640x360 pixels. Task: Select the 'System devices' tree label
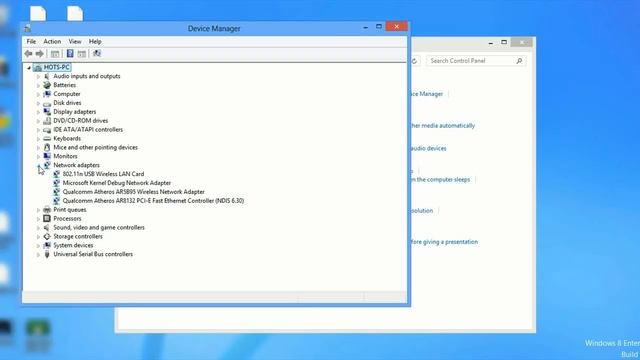point(73,245)
